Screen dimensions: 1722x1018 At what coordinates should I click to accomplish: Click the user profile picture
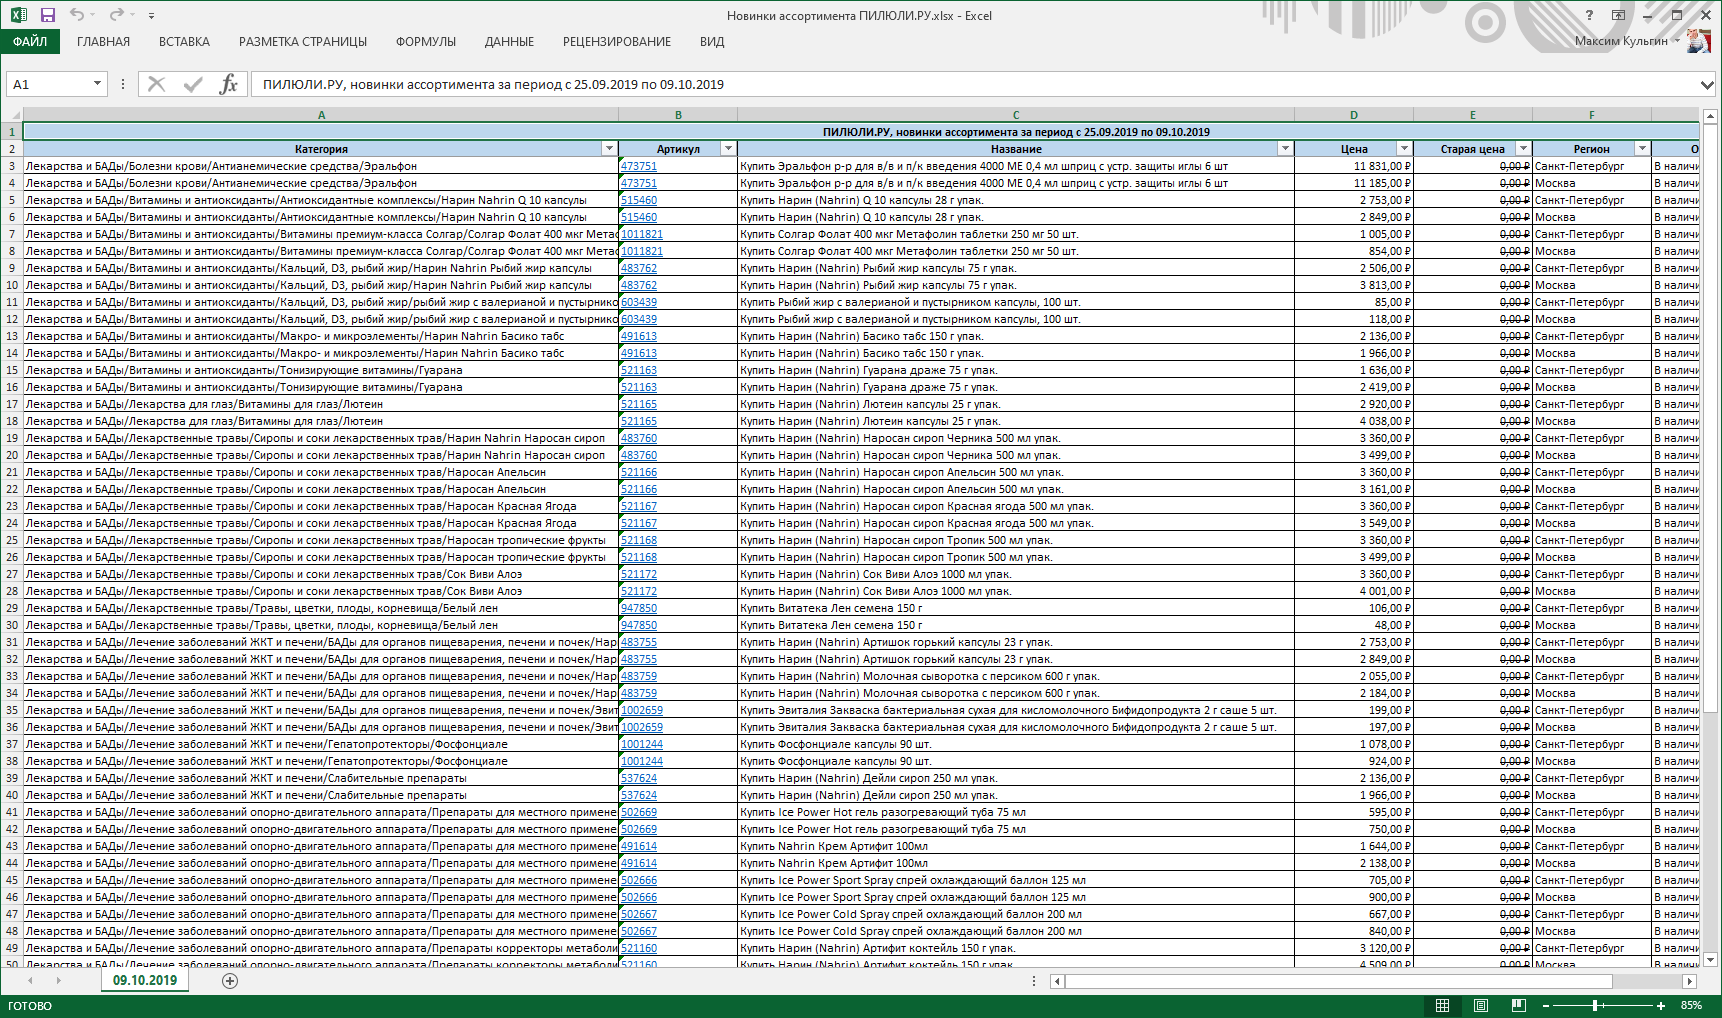click(1698, 41)
